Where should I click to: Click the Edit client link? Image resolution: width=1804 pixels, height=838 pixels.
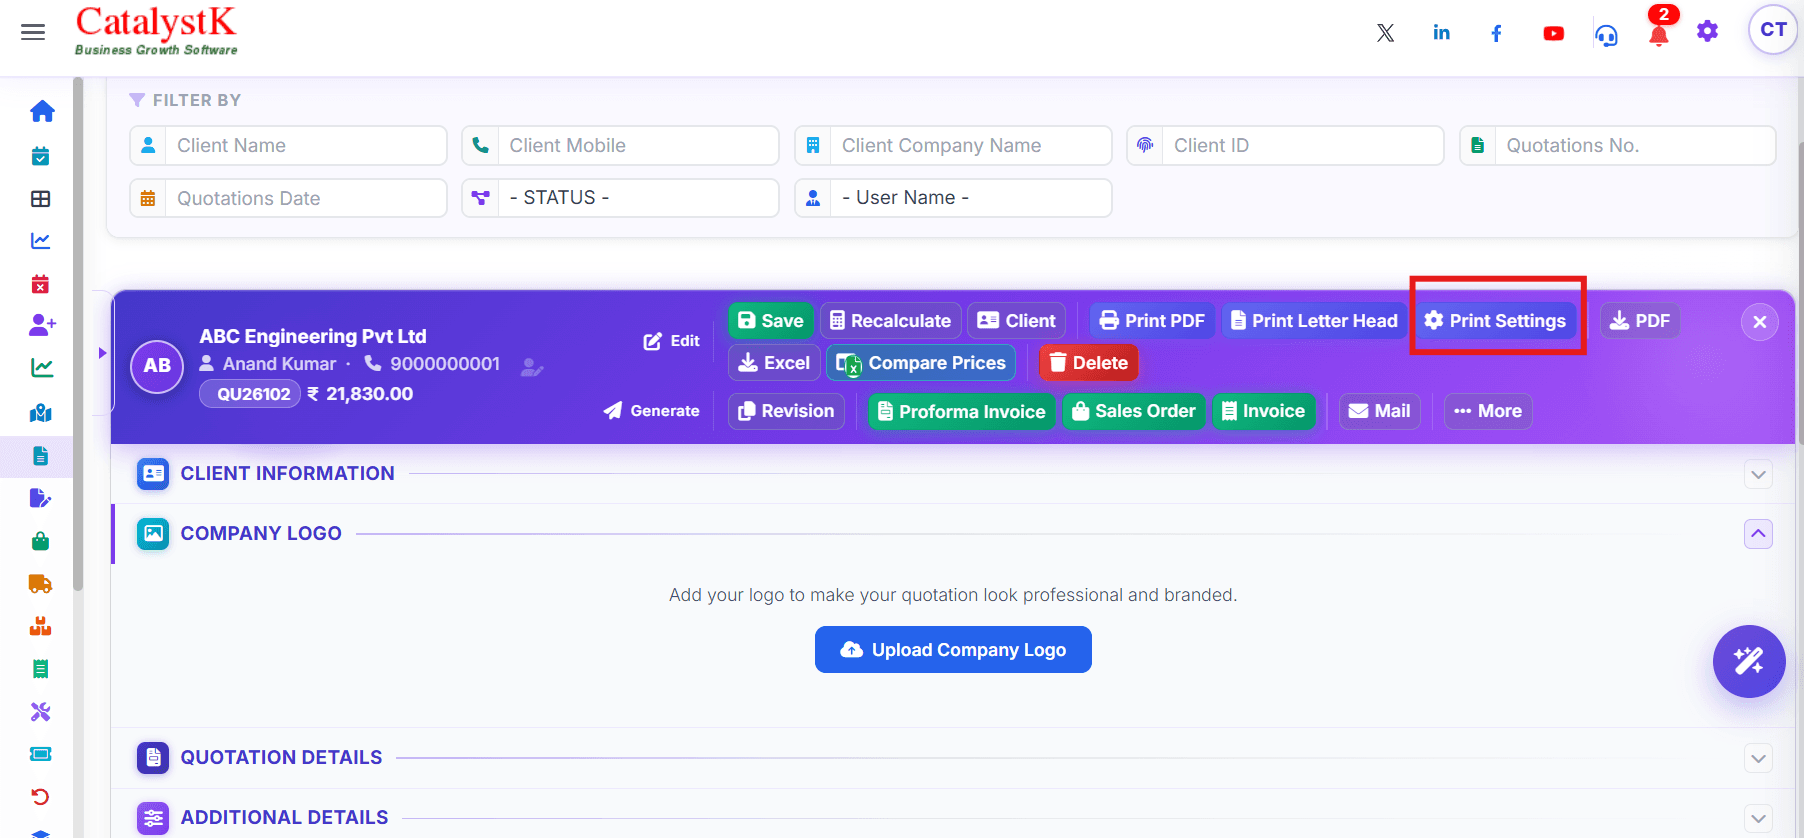[x=672, y=341]
